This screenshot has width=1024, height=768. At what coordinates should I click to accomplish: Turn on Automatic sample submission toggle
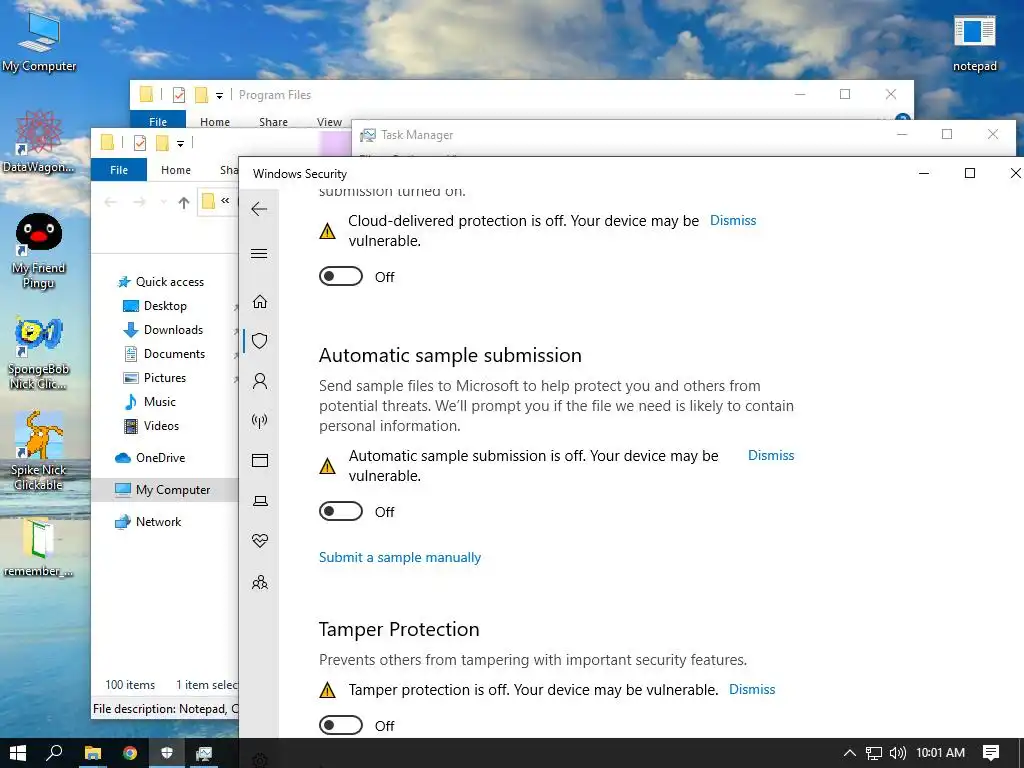coord(341,511)
